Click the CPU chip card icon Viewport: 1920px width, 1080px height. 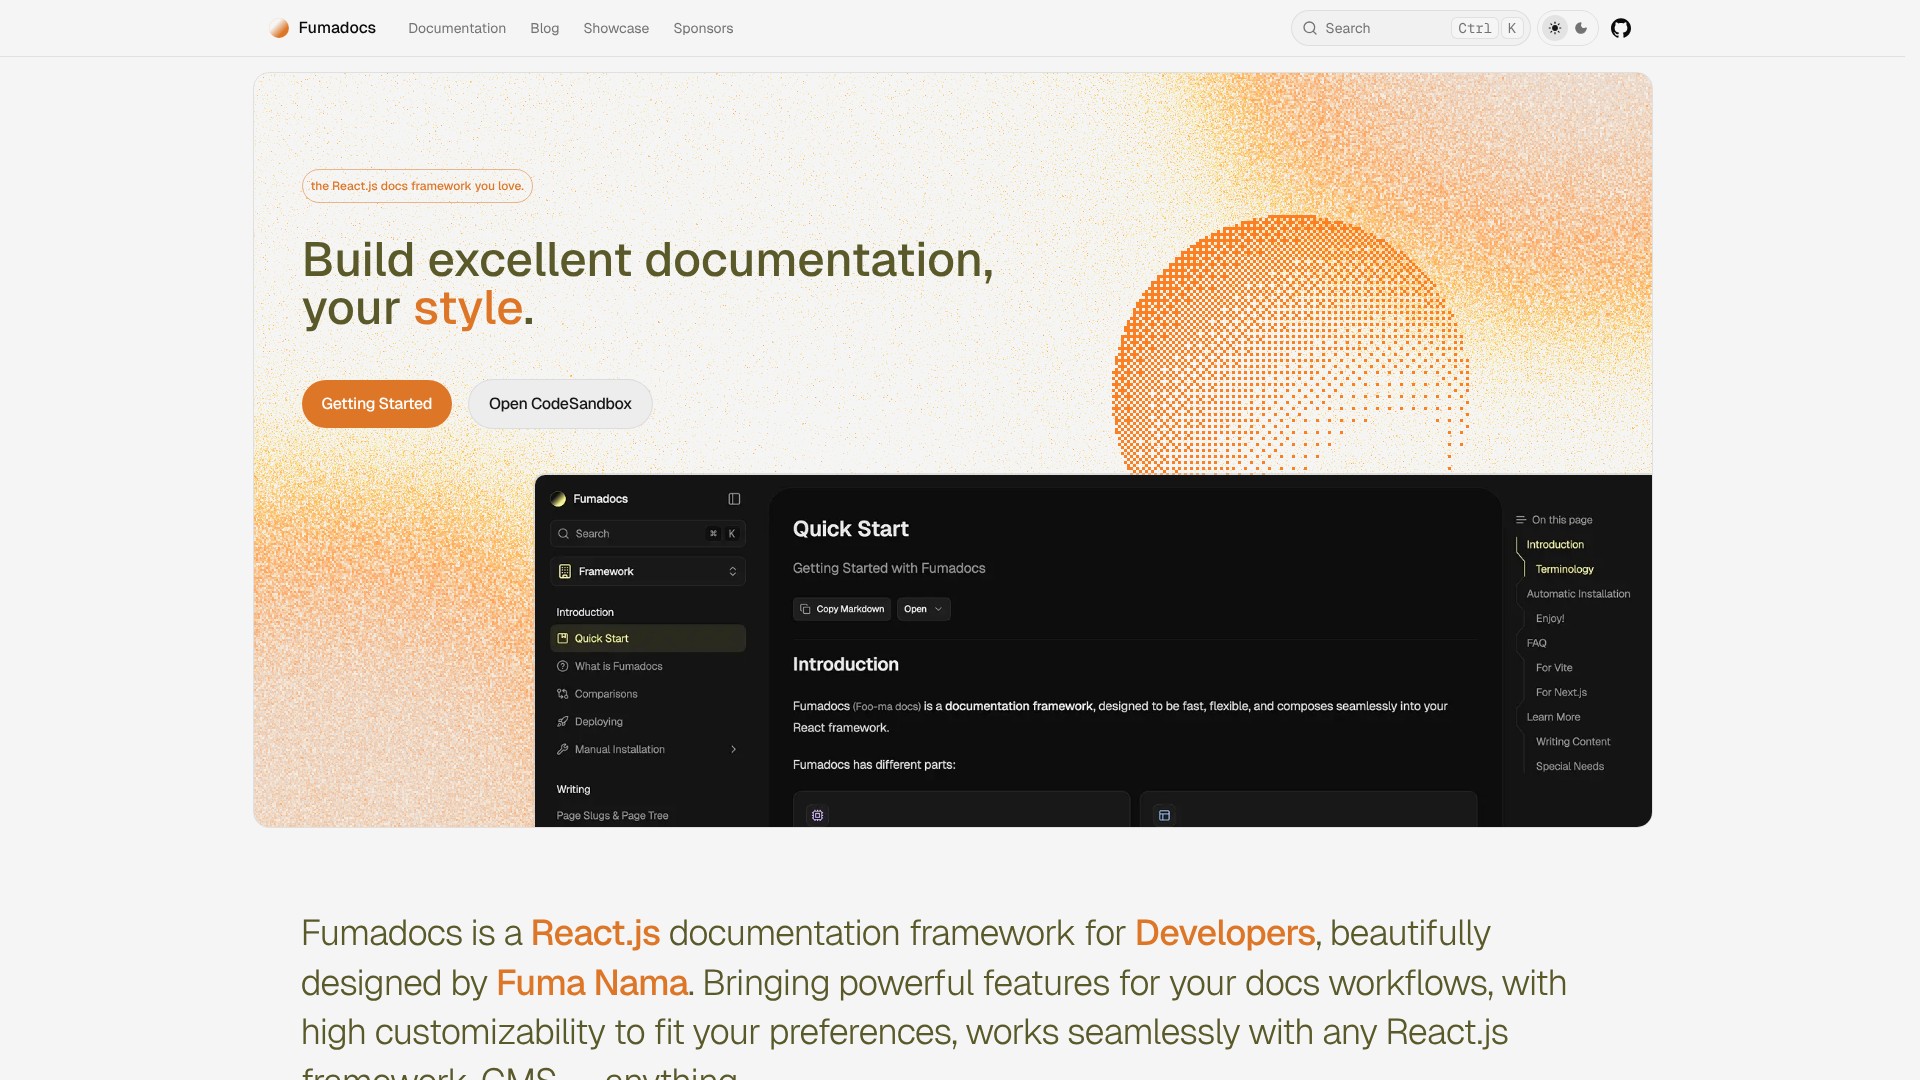pos(818,815)
